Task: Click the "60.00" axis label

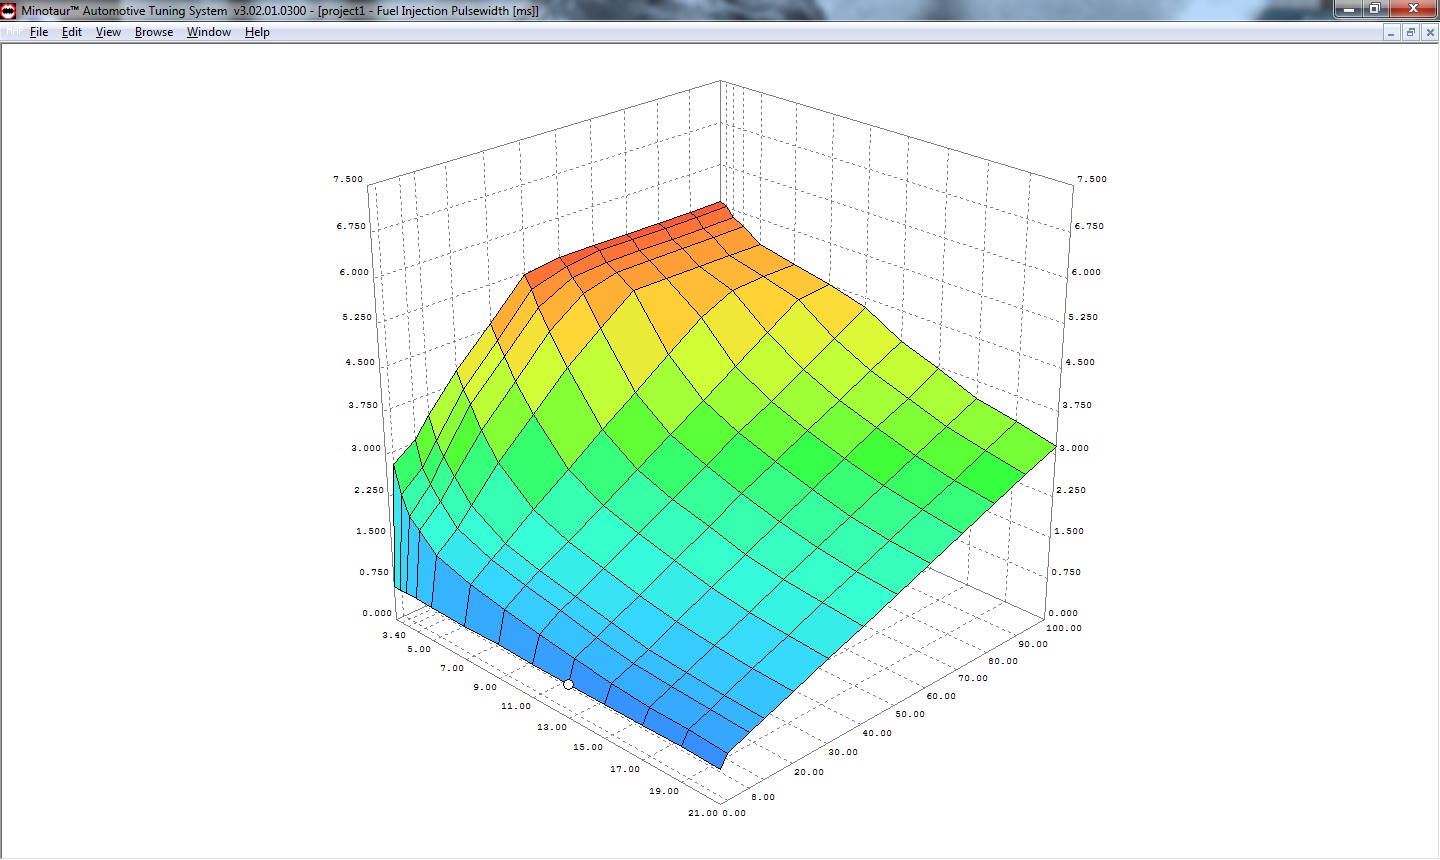Action: coord(941,696)
